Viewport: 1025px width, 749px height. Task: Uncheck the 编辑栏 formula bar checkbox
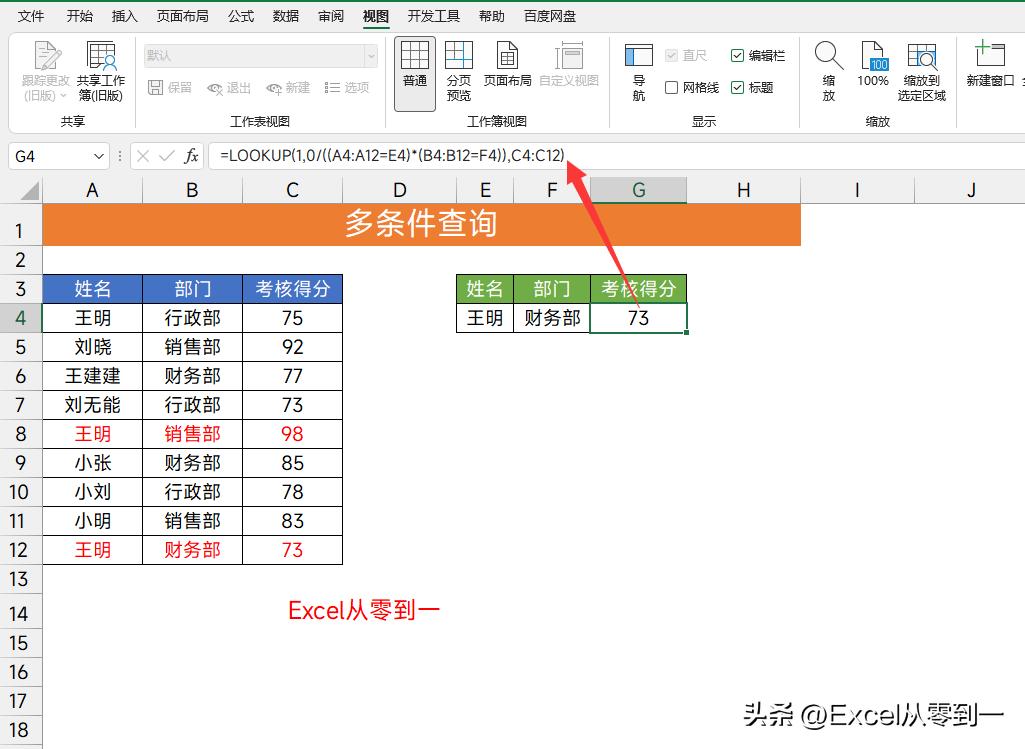(737, 55)
